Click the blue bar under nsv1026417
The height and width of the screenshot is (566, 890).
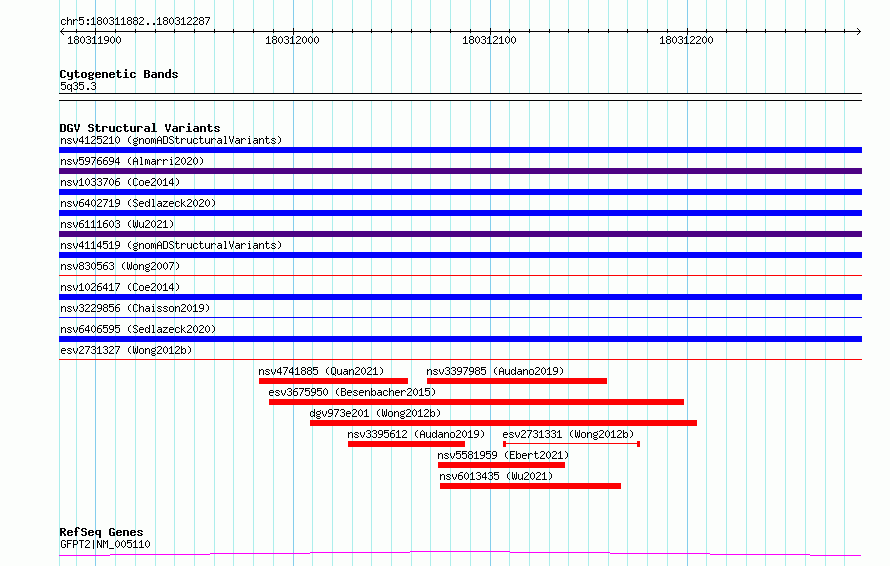(460, 297)
